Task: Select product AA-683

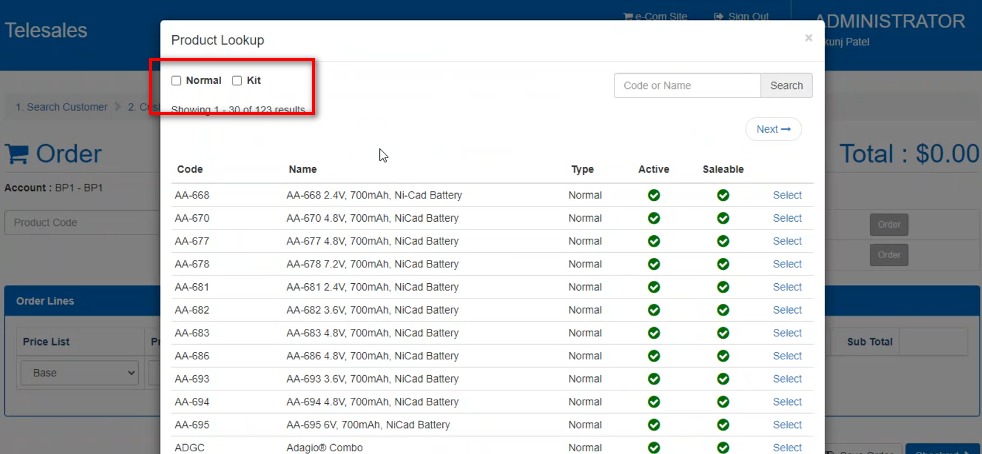Action: [787, 333]
